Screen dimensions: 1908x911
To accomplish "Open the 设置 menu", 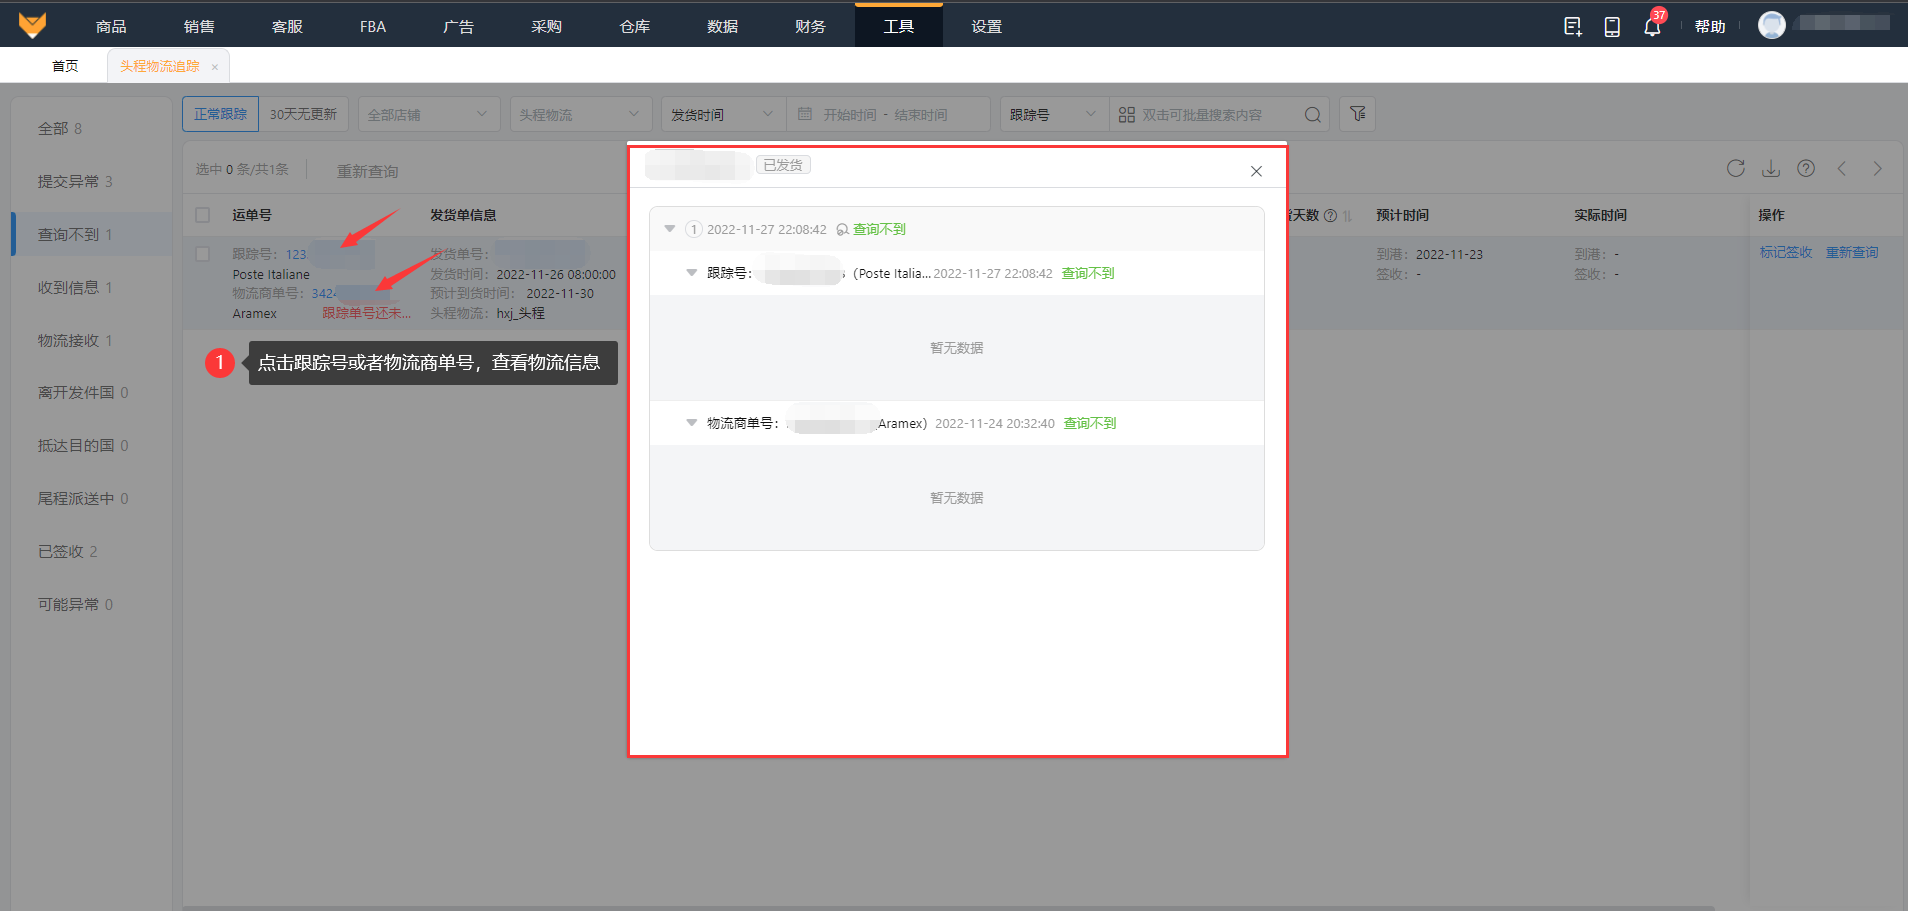I will point(987,26).
